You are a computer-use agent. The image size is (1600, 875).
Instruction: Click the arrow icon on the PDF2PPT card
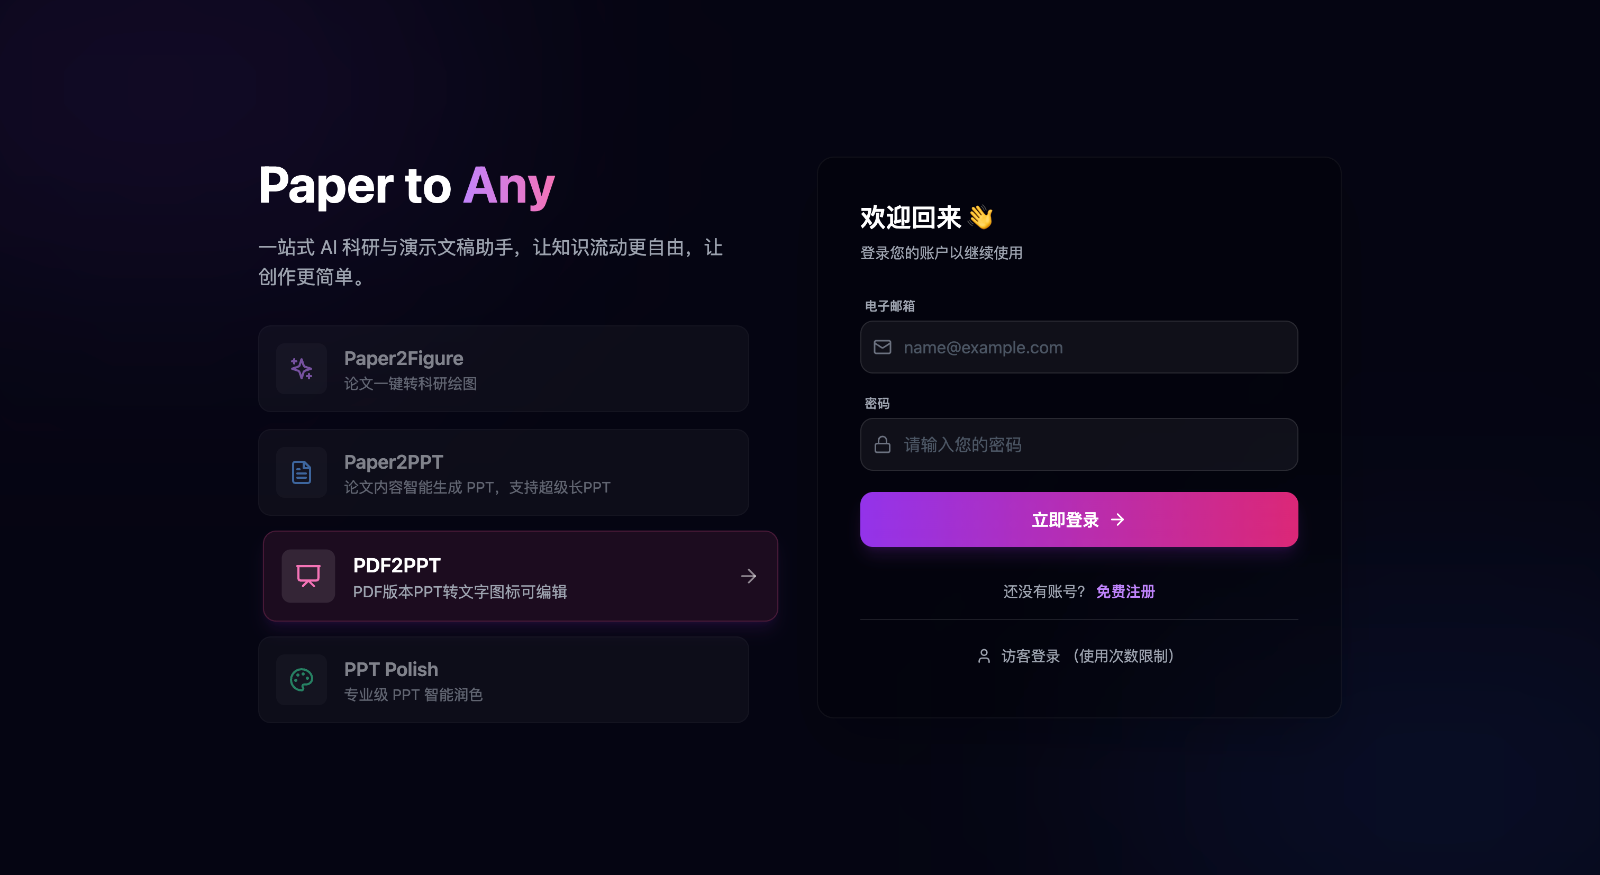tap(748, 575)
